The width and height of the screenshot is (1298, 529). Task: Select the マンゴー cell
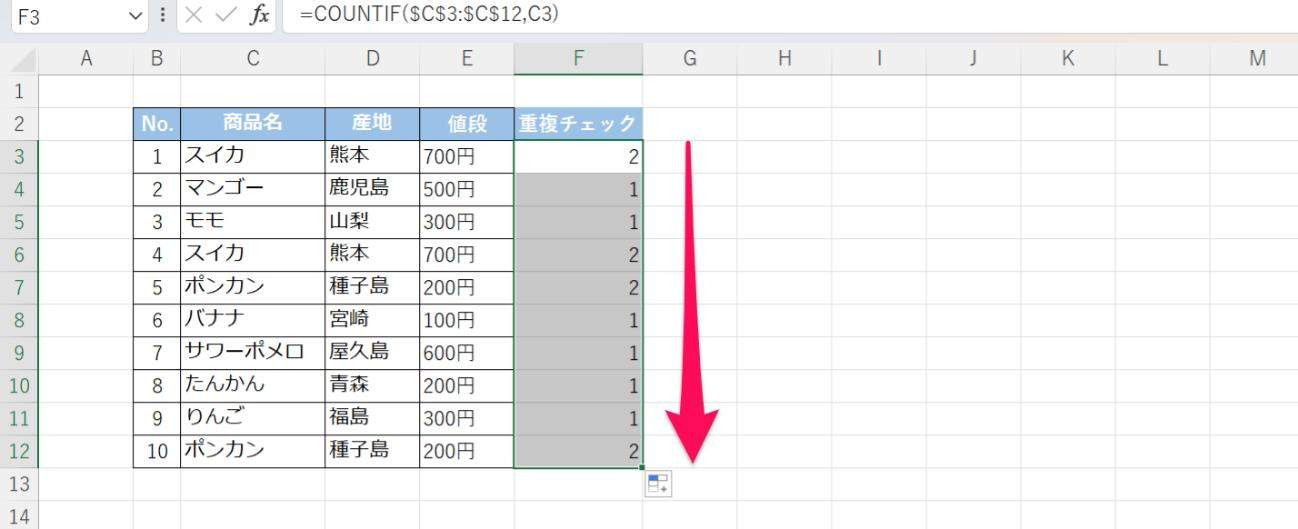[253, 190]
